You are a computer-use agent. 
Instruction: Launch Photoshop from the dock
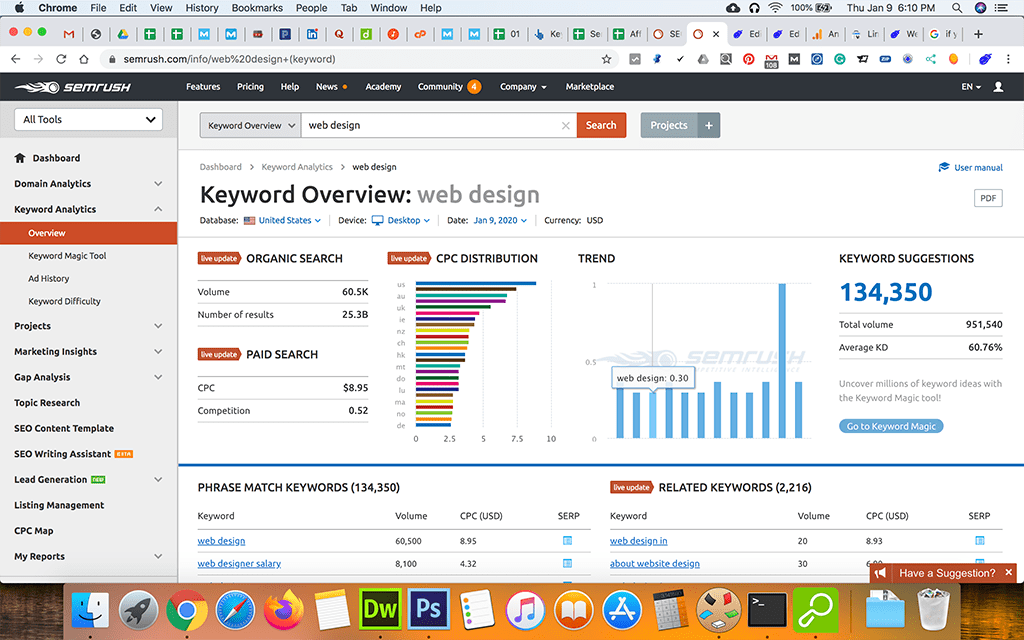[x=428, y=610]
